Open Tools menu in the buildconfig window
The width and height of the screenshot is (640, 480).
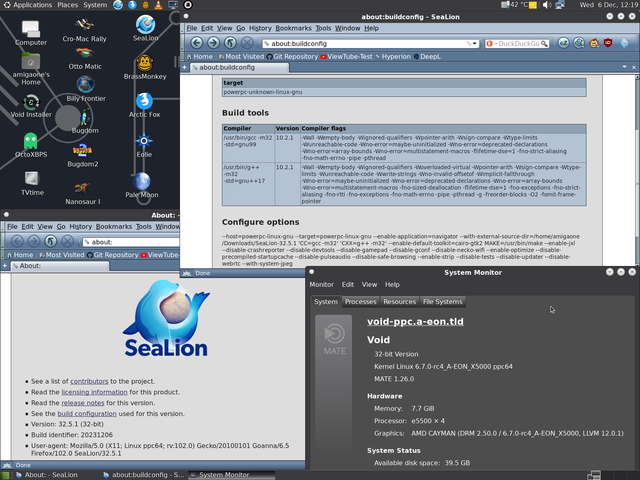323,28
